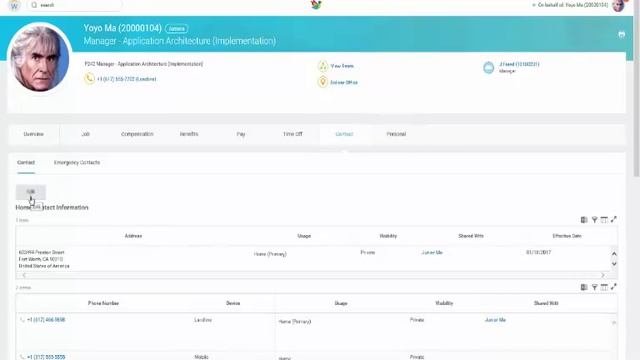Click the Edit button above Home Contact Information

(x=31, y=192)
